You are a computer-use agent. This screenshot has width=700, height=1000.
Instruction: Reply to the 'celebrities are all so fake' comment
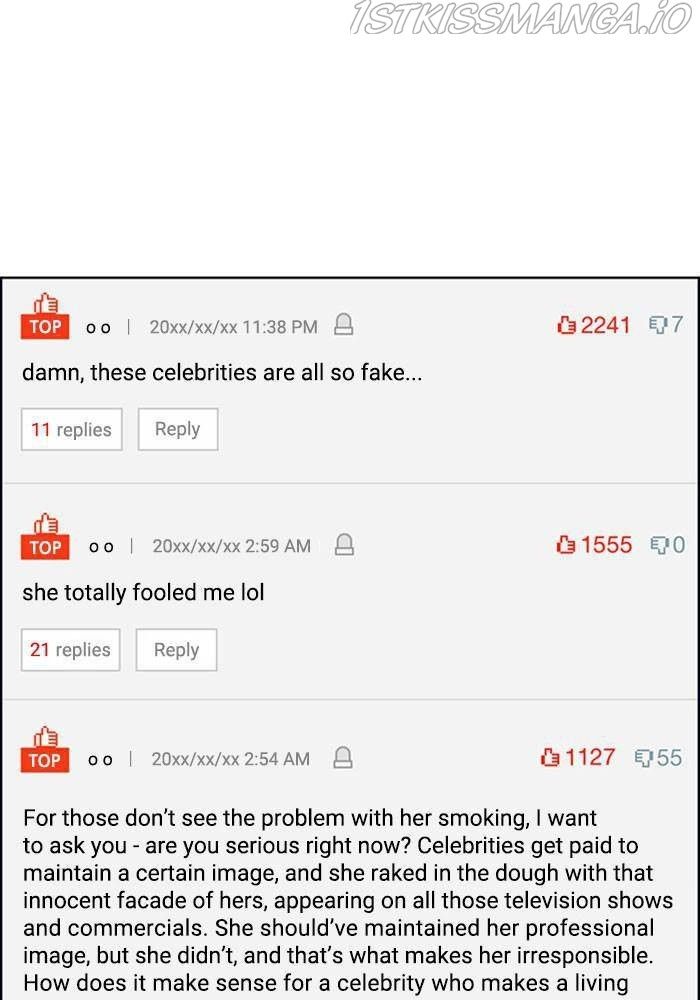[177, 429]
